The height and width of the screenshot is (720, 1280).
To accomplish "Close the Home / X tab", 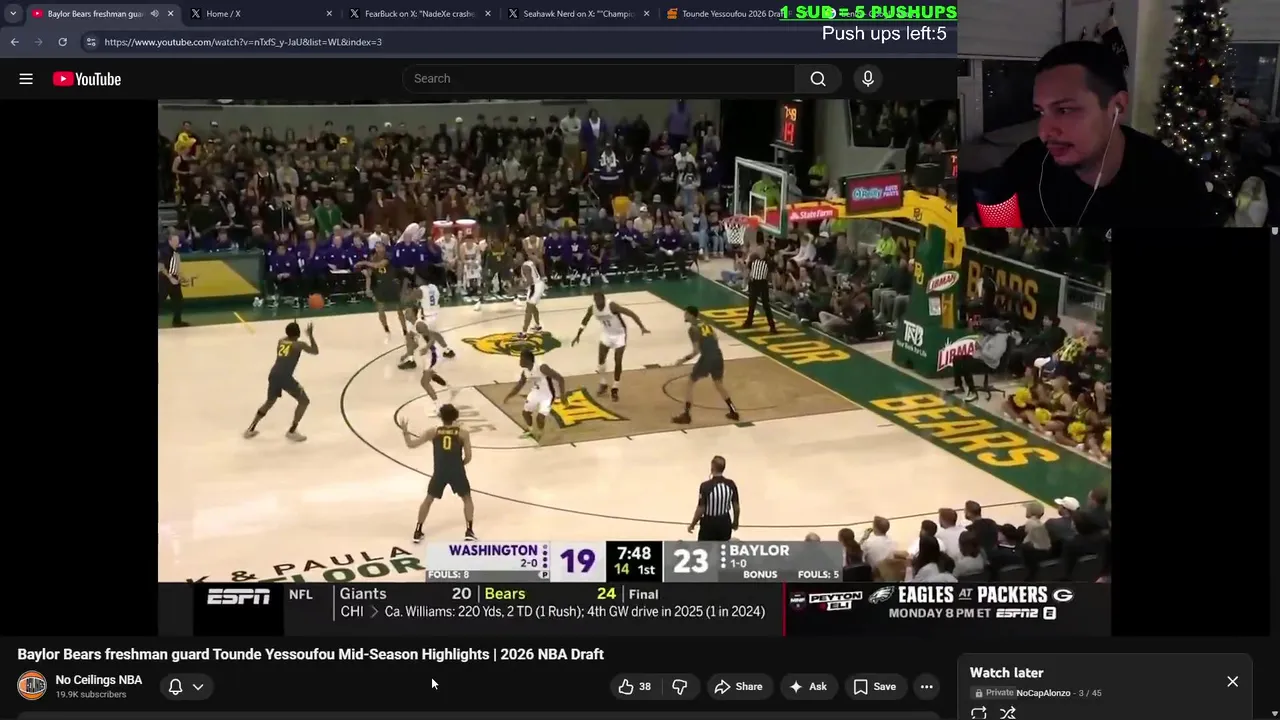I will tap(329, 14).
